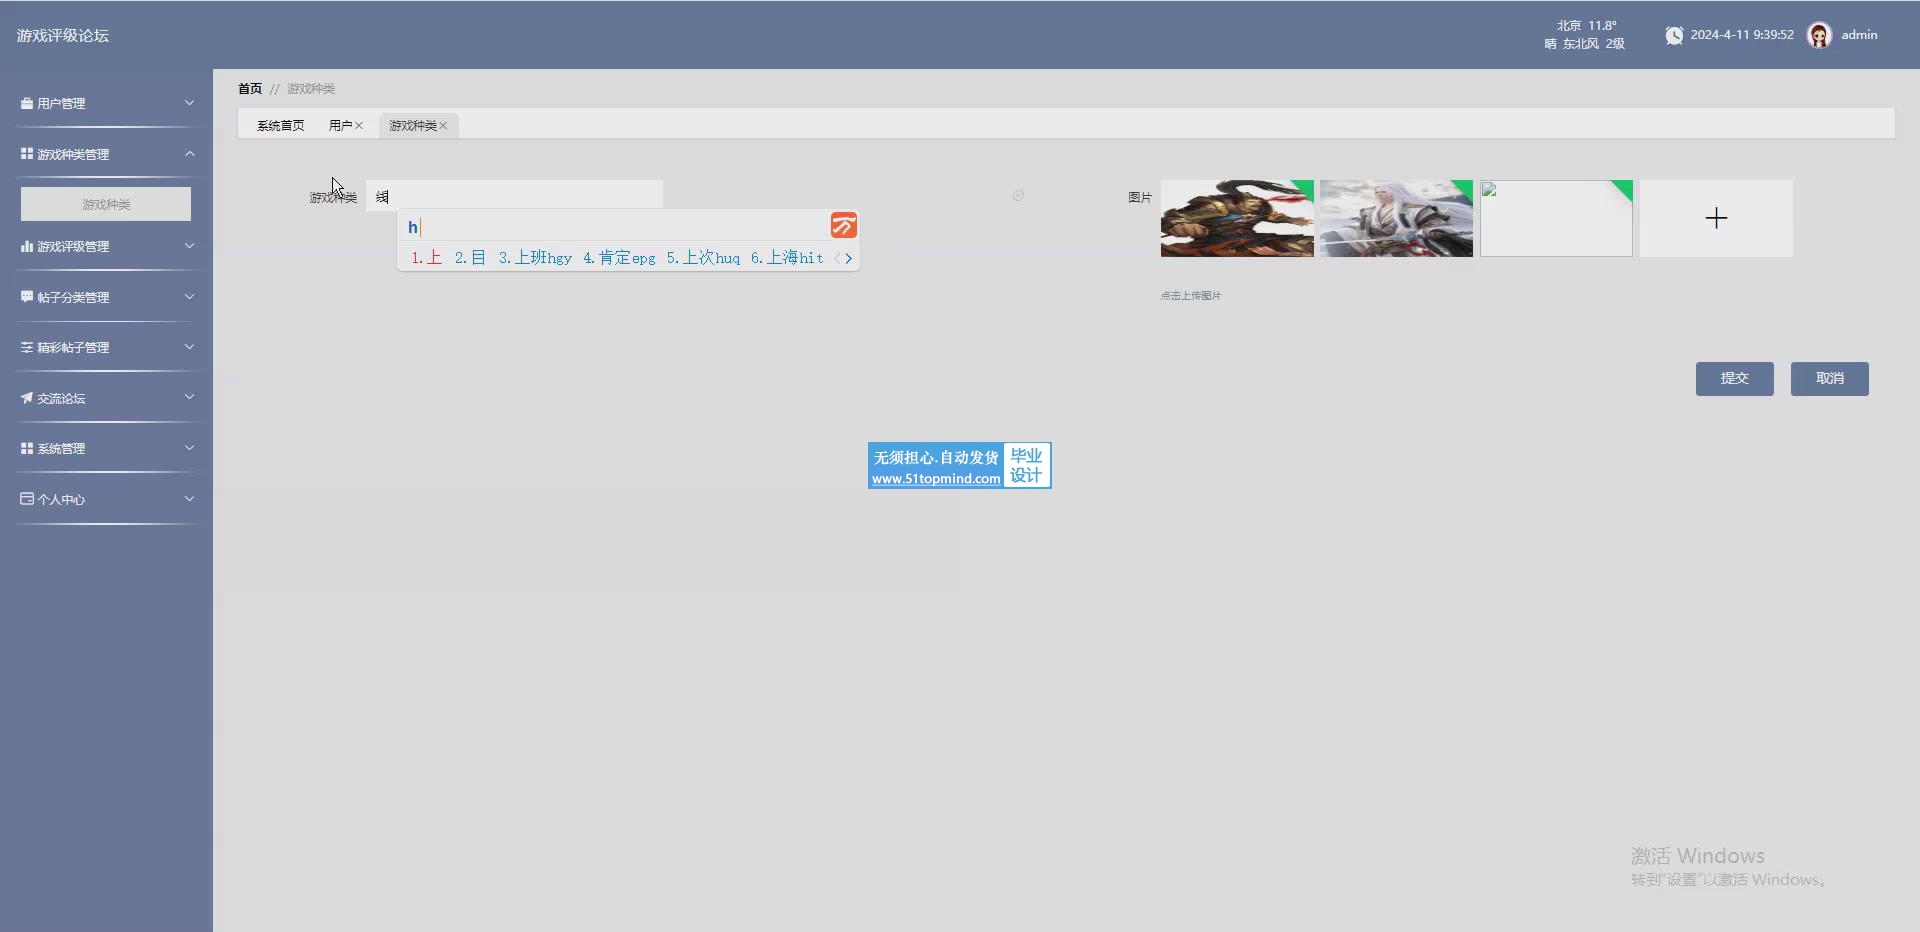1920x932 pixels.
Task: Show the next page of IME candidates
Action: [849, 258]
